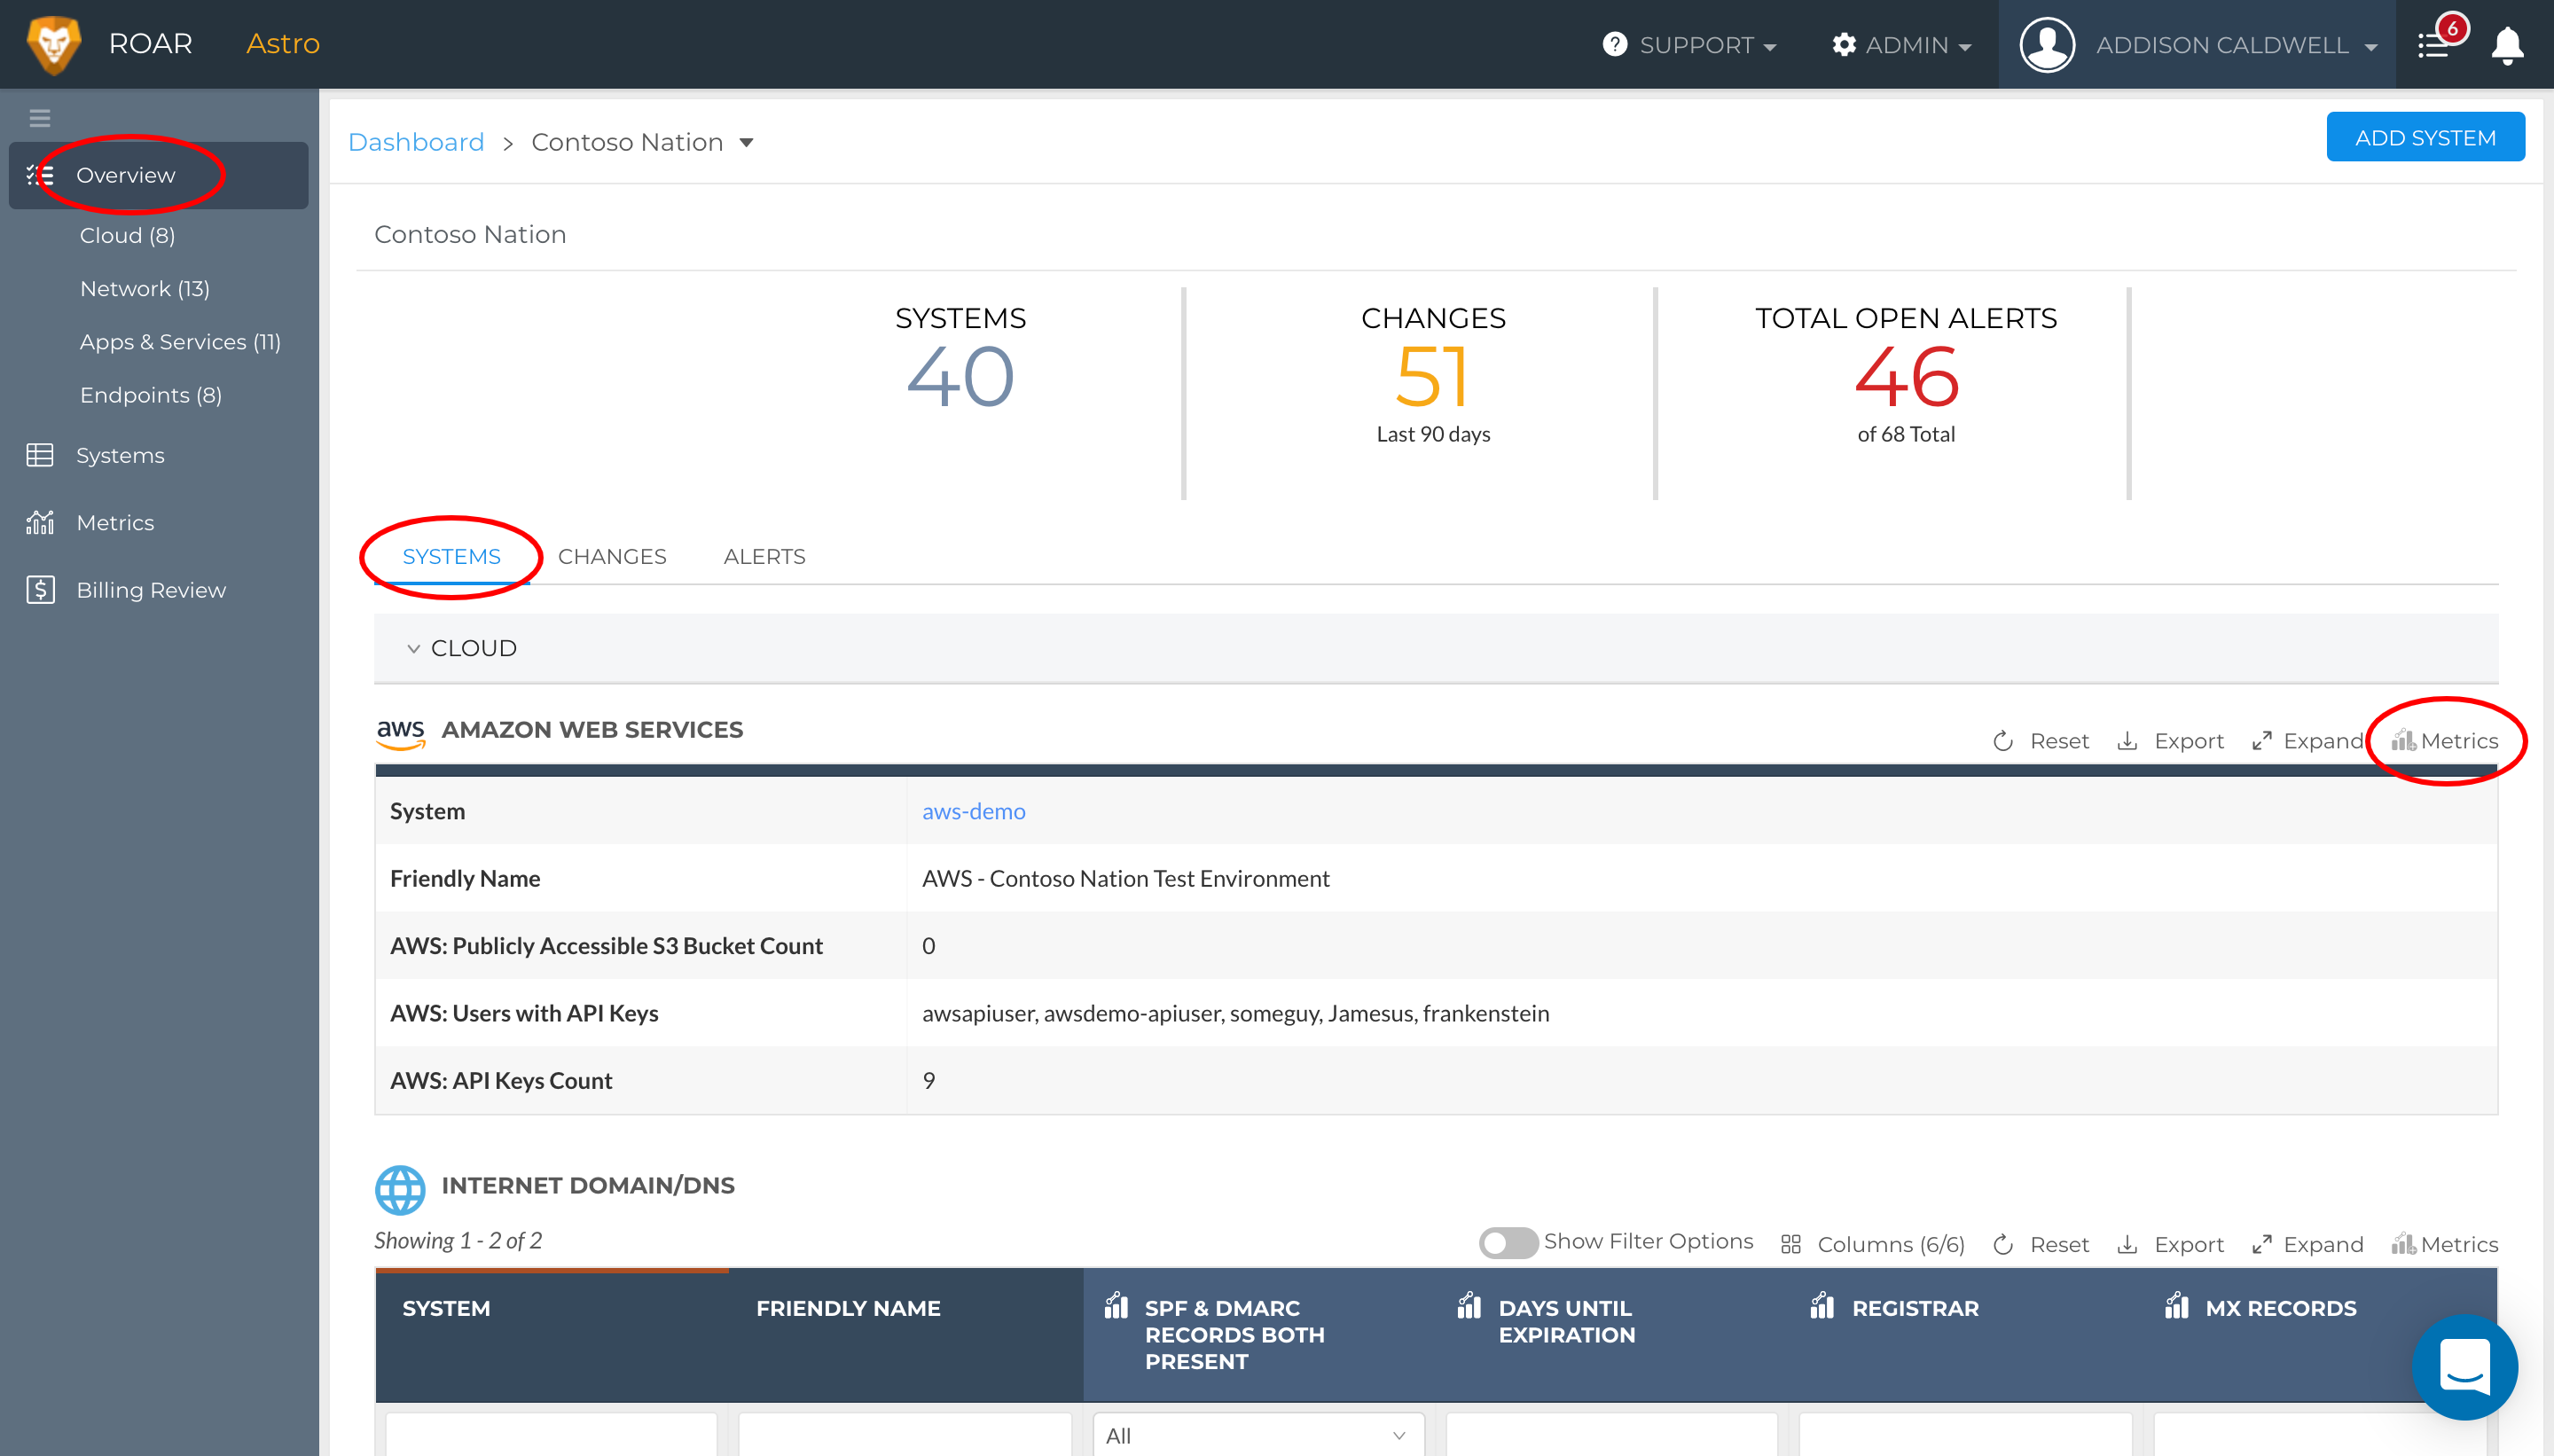Export the Amazon Web Services table

click(2171, 741)
